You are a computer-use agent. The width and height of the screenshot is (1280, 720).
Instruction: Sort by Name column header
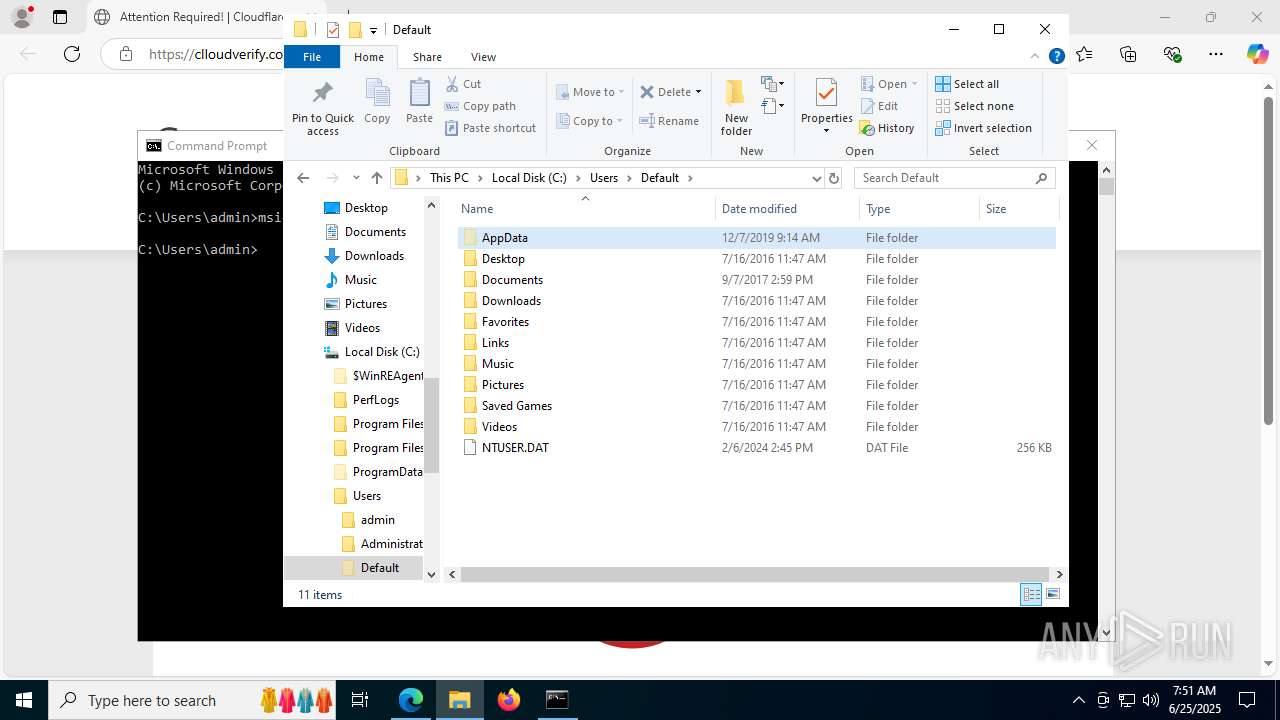pos(586,209)
